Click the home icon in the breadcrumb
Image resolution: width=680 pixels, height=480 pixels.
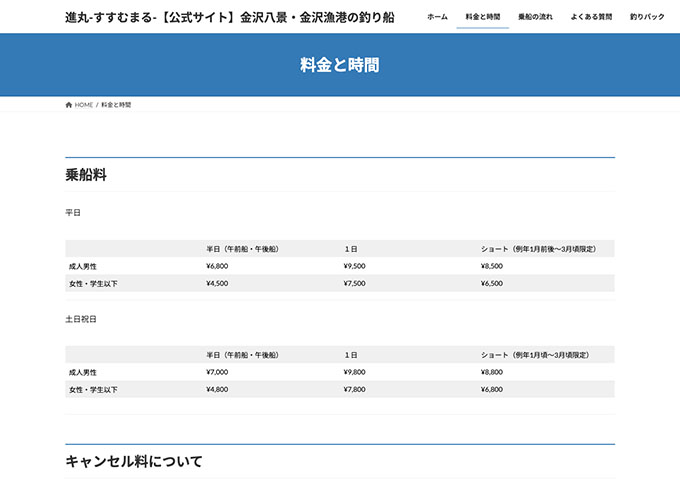click(69, 105)
